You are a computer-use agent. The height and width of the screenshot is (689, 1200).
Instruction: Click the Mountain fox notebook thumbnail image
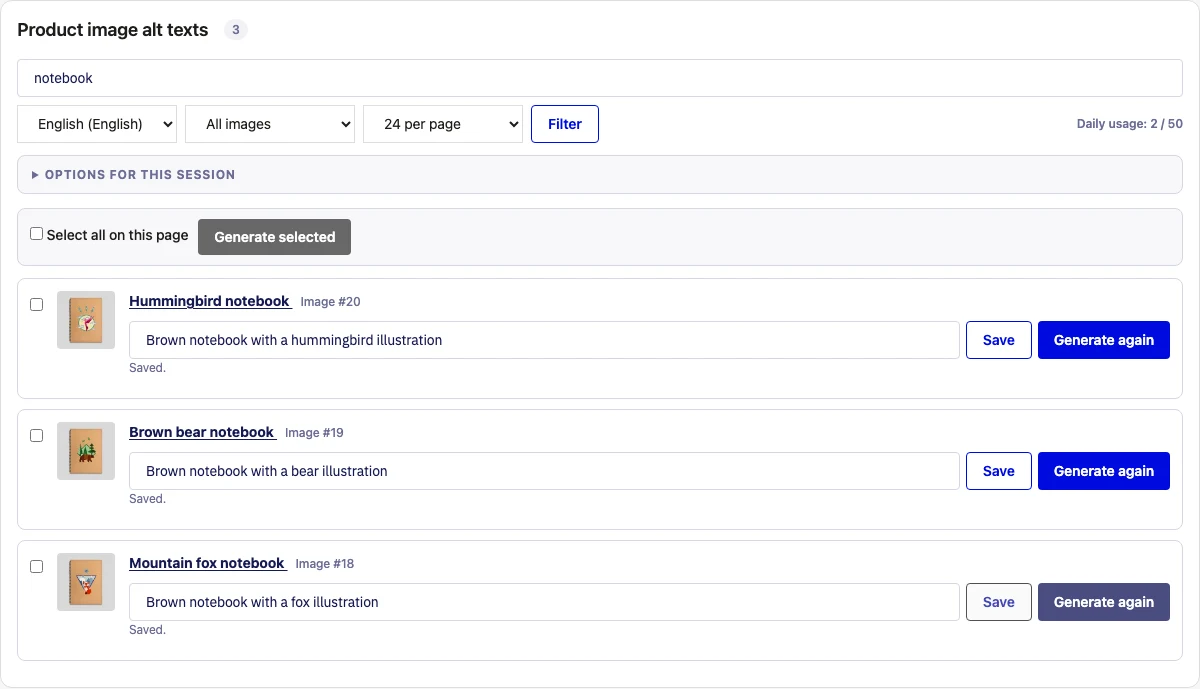[x=86, y=582]
